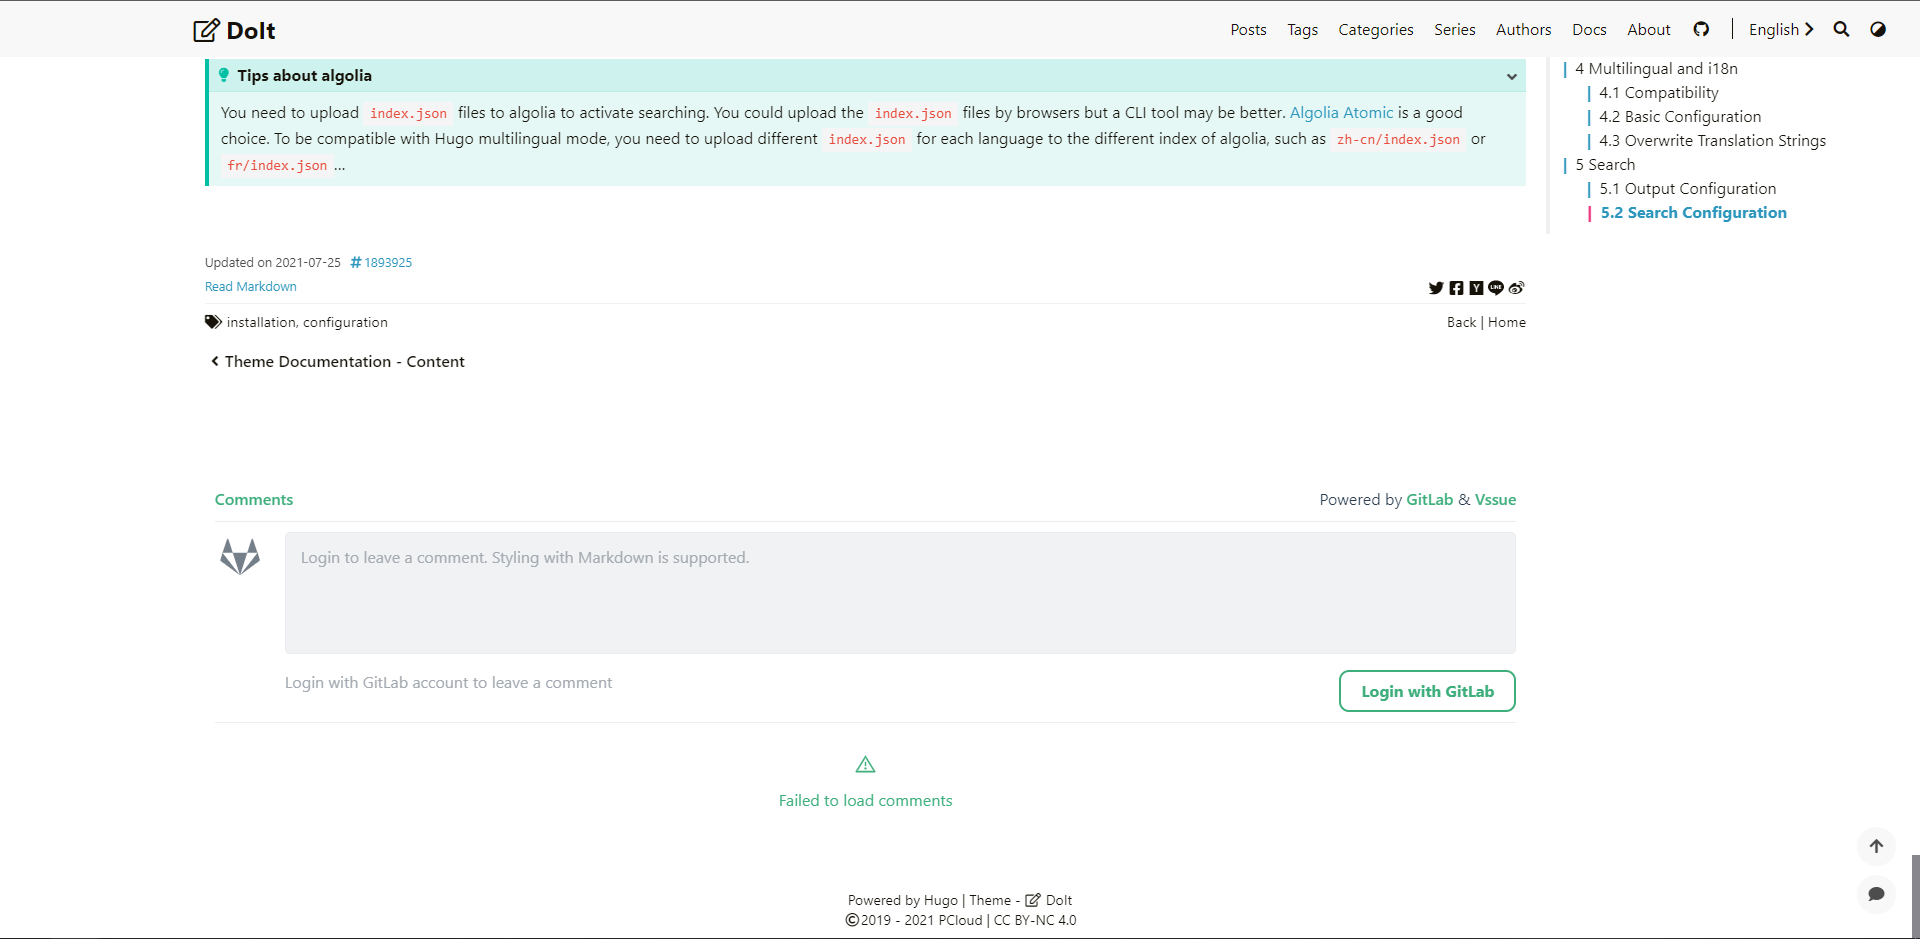1920x939 pixels.
Task: Select 5.2 Search Configuration in sidebar
Action: coord(1694,212)
